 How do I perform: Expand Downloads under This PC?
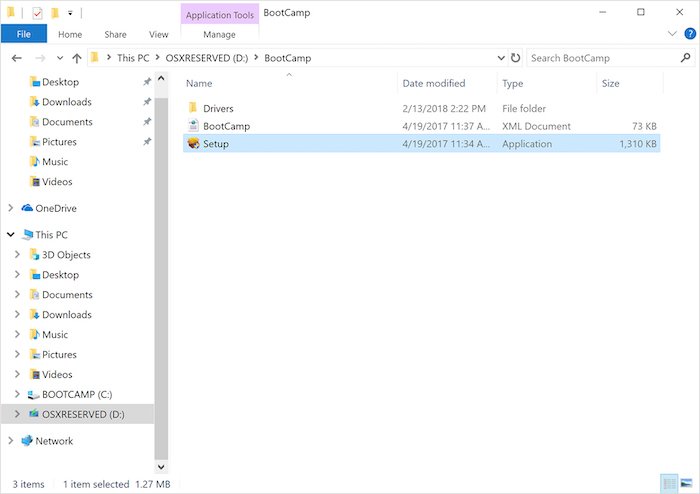[17, 314]
